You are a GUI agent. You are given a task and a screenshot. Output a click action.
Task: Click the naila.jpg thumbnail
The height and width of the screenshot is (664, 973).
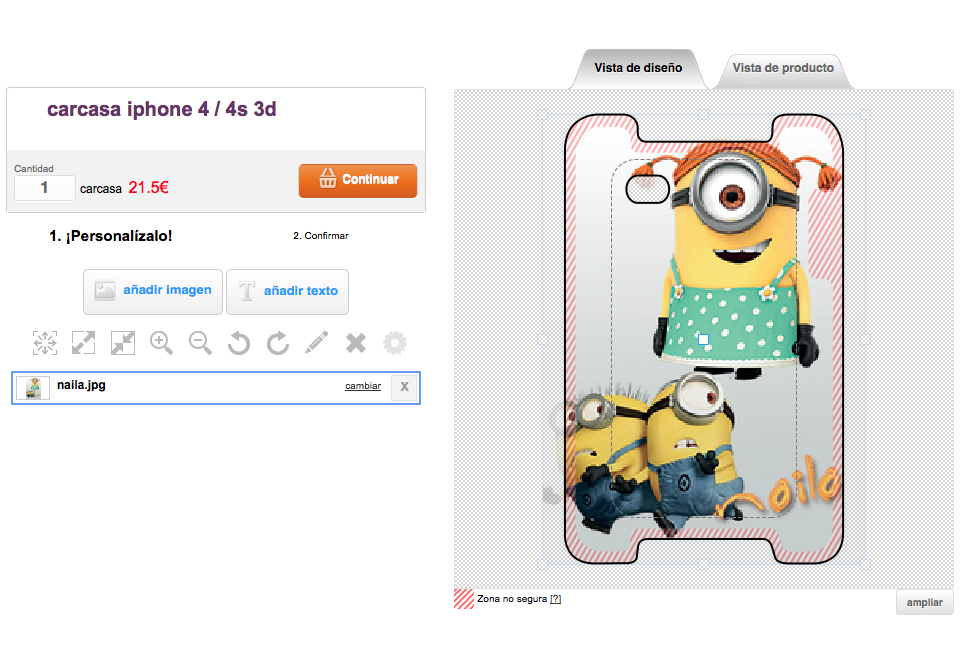pos(33,388)
